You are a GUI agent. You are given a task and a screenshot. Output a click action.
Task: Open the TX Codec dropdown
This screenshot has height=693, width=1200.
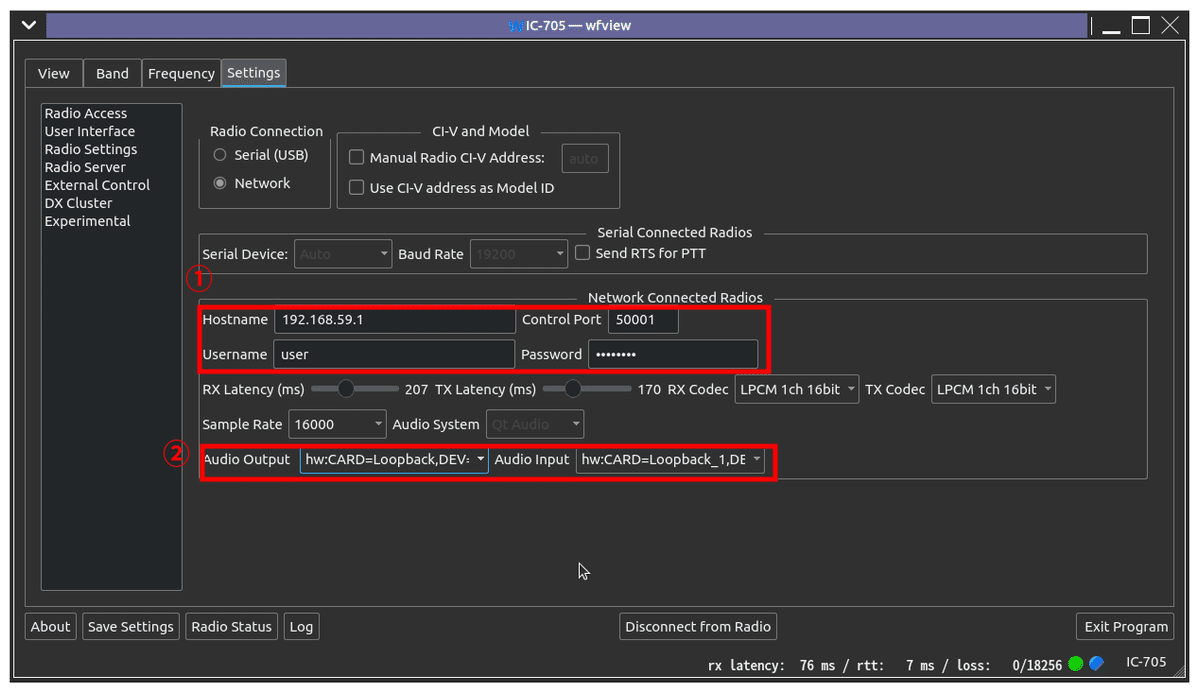click(993, 389)
